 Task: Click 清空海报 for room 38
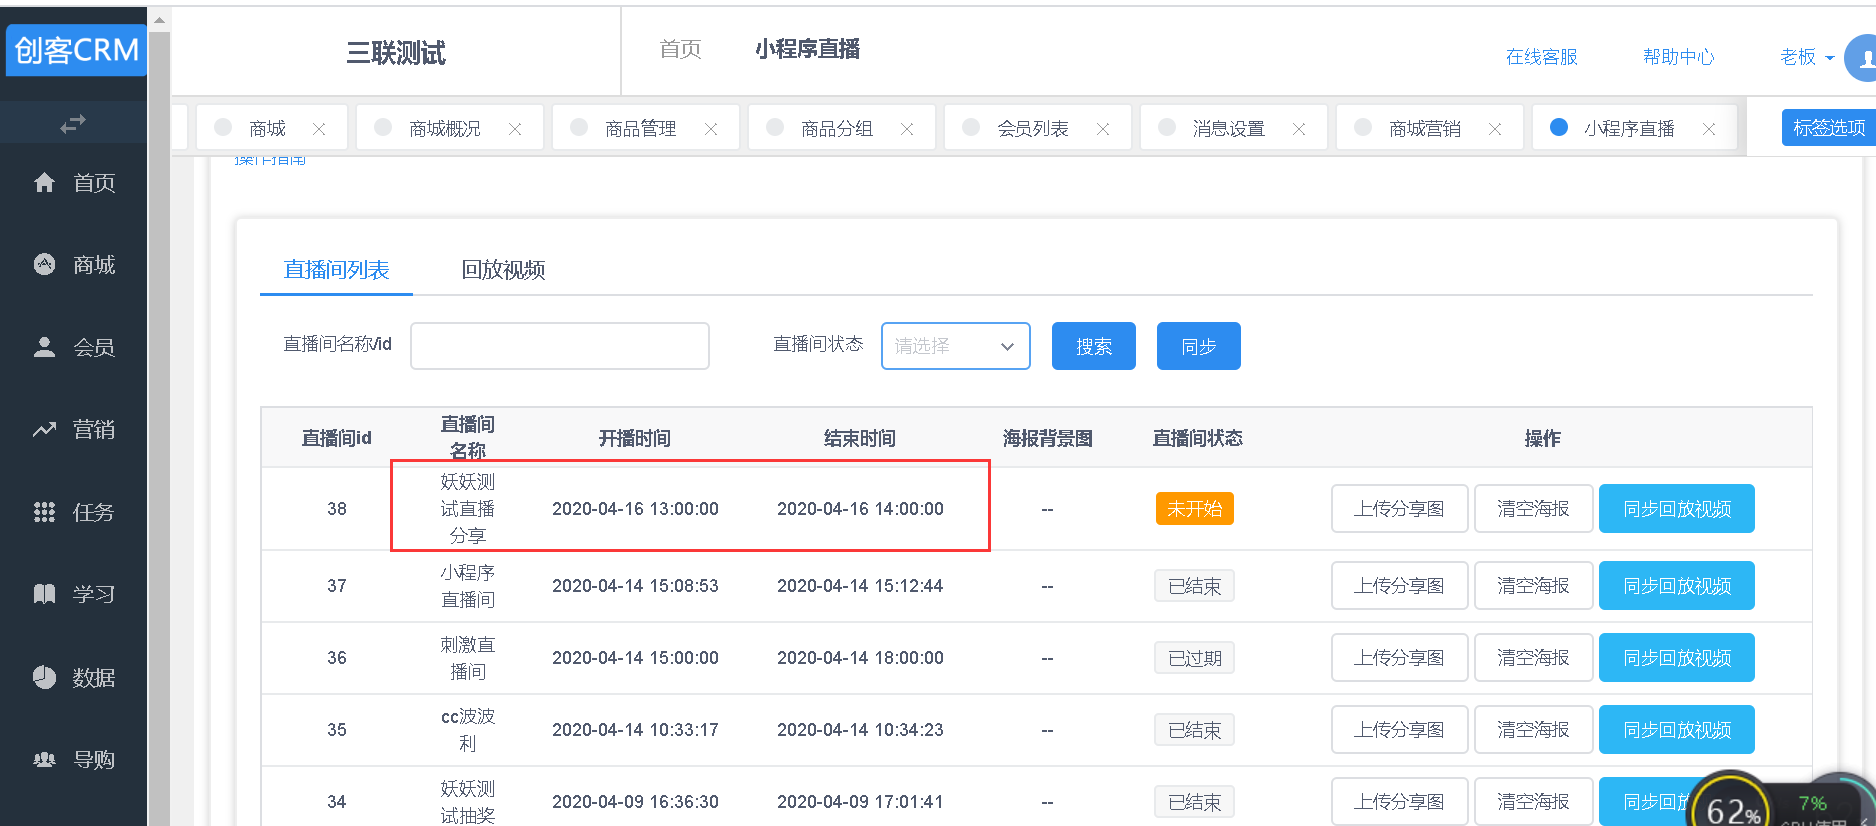(1534, 509)
